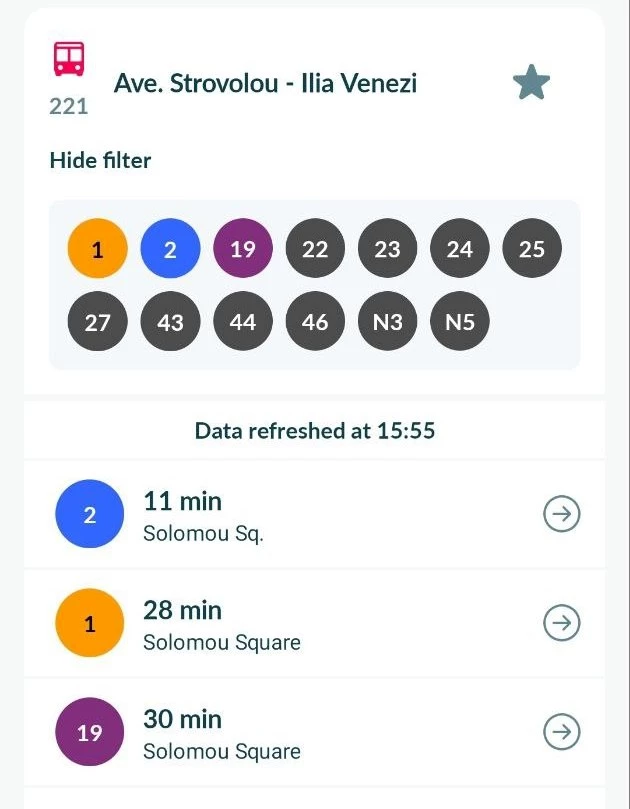Open details arrow for route 19 arrival
This screenshot has height=809, width=630.
tap(561, 732)
